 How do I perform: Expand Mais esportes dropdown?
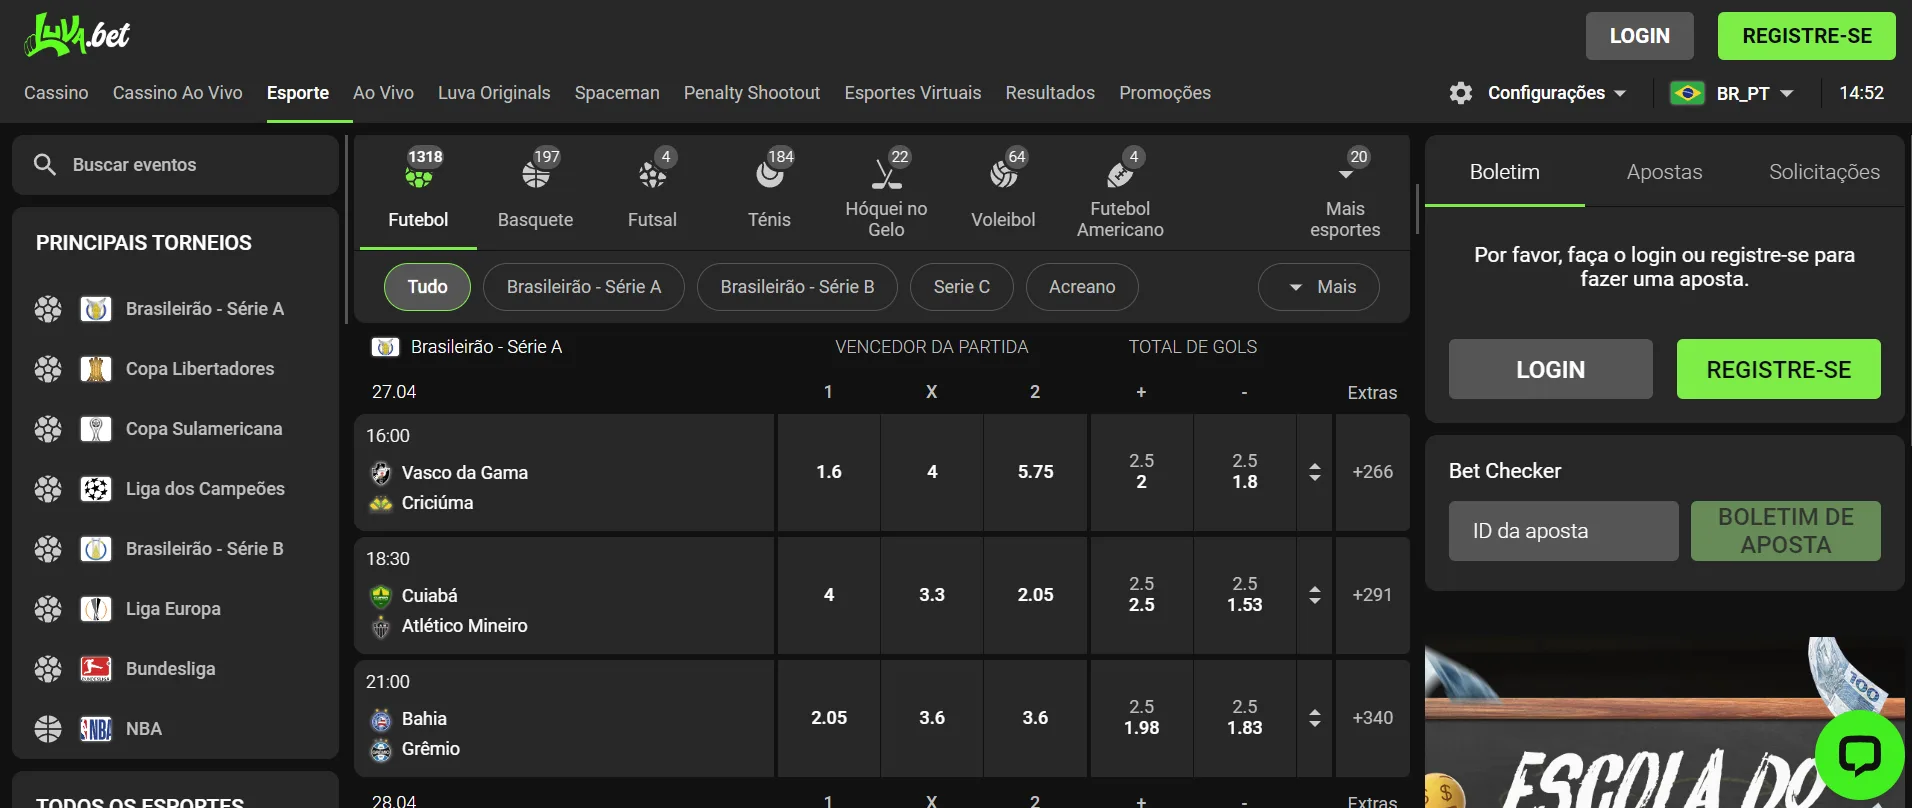[x=1345, y=192]
